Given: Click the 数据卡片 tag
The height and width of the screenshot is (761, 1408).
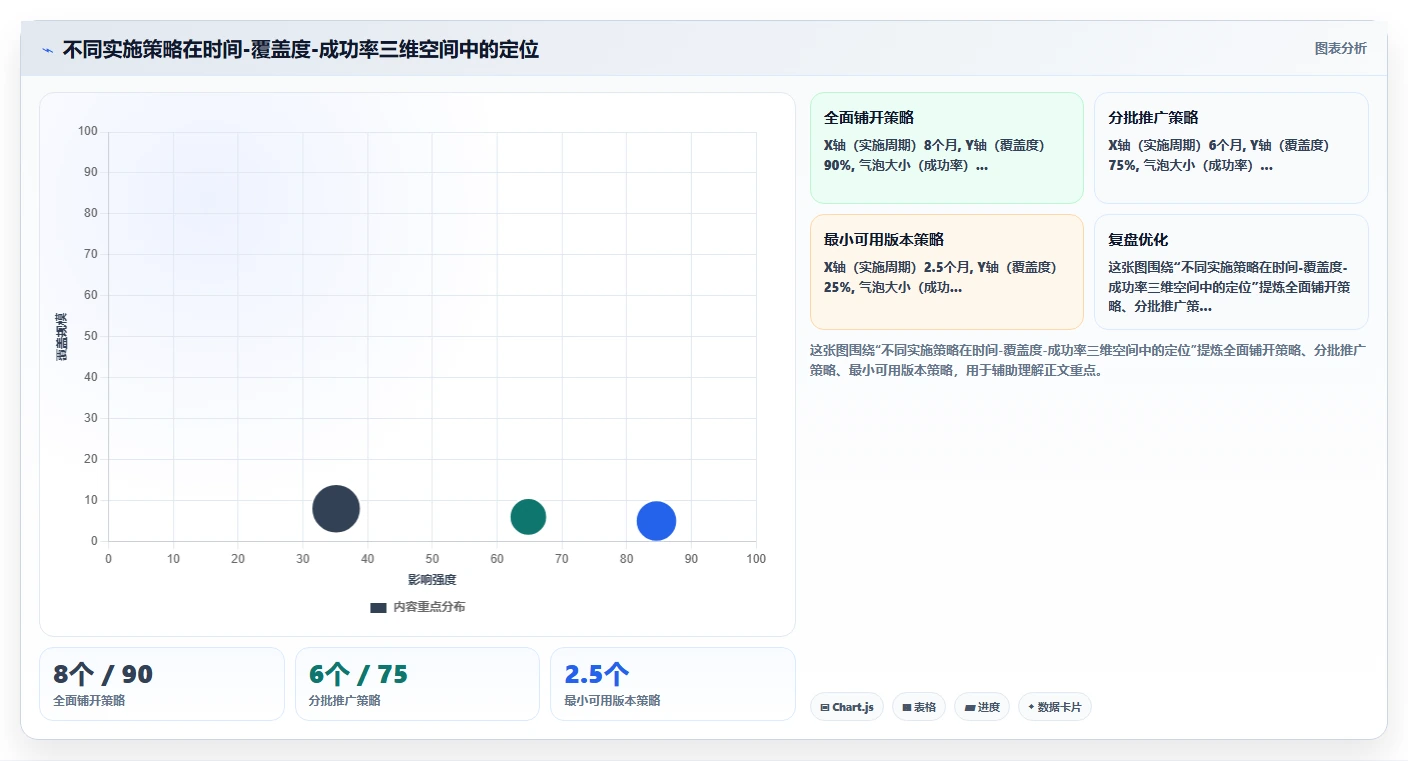Looking at the screenshot, I should [1054, 707].
